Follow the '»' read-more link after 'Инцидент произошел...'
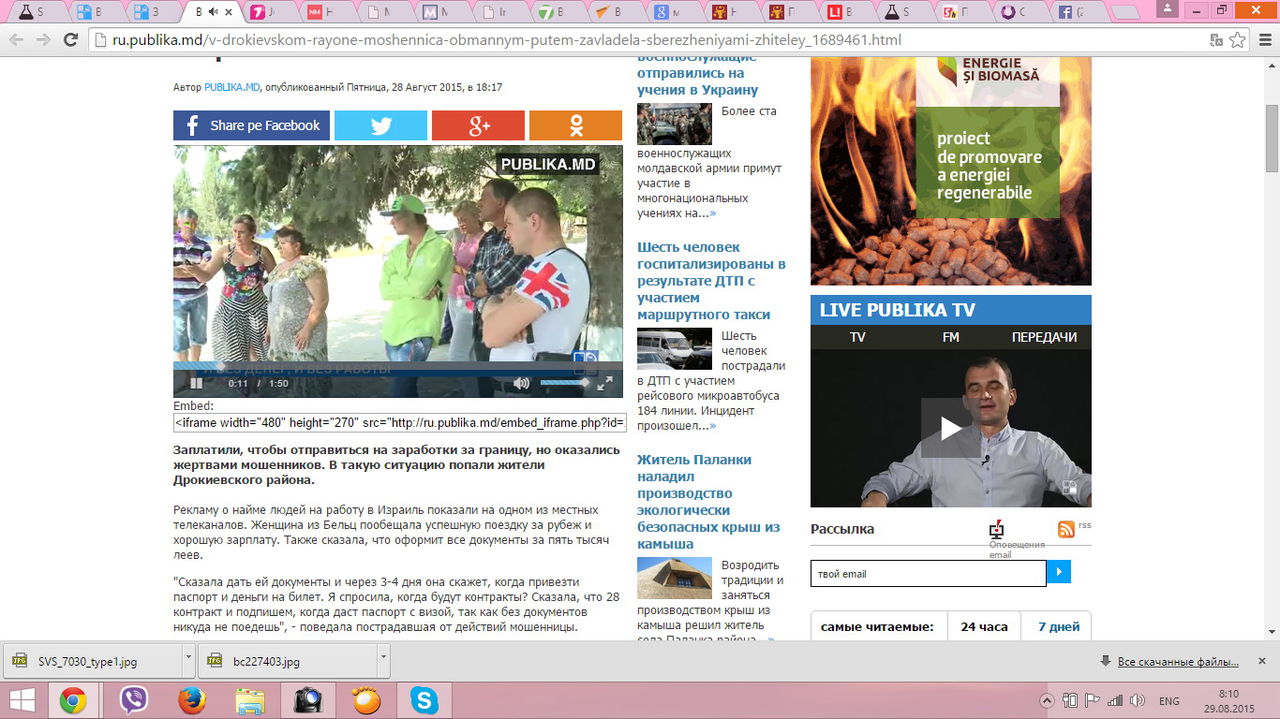This screenshot has width=1280, height=719. 713,426
